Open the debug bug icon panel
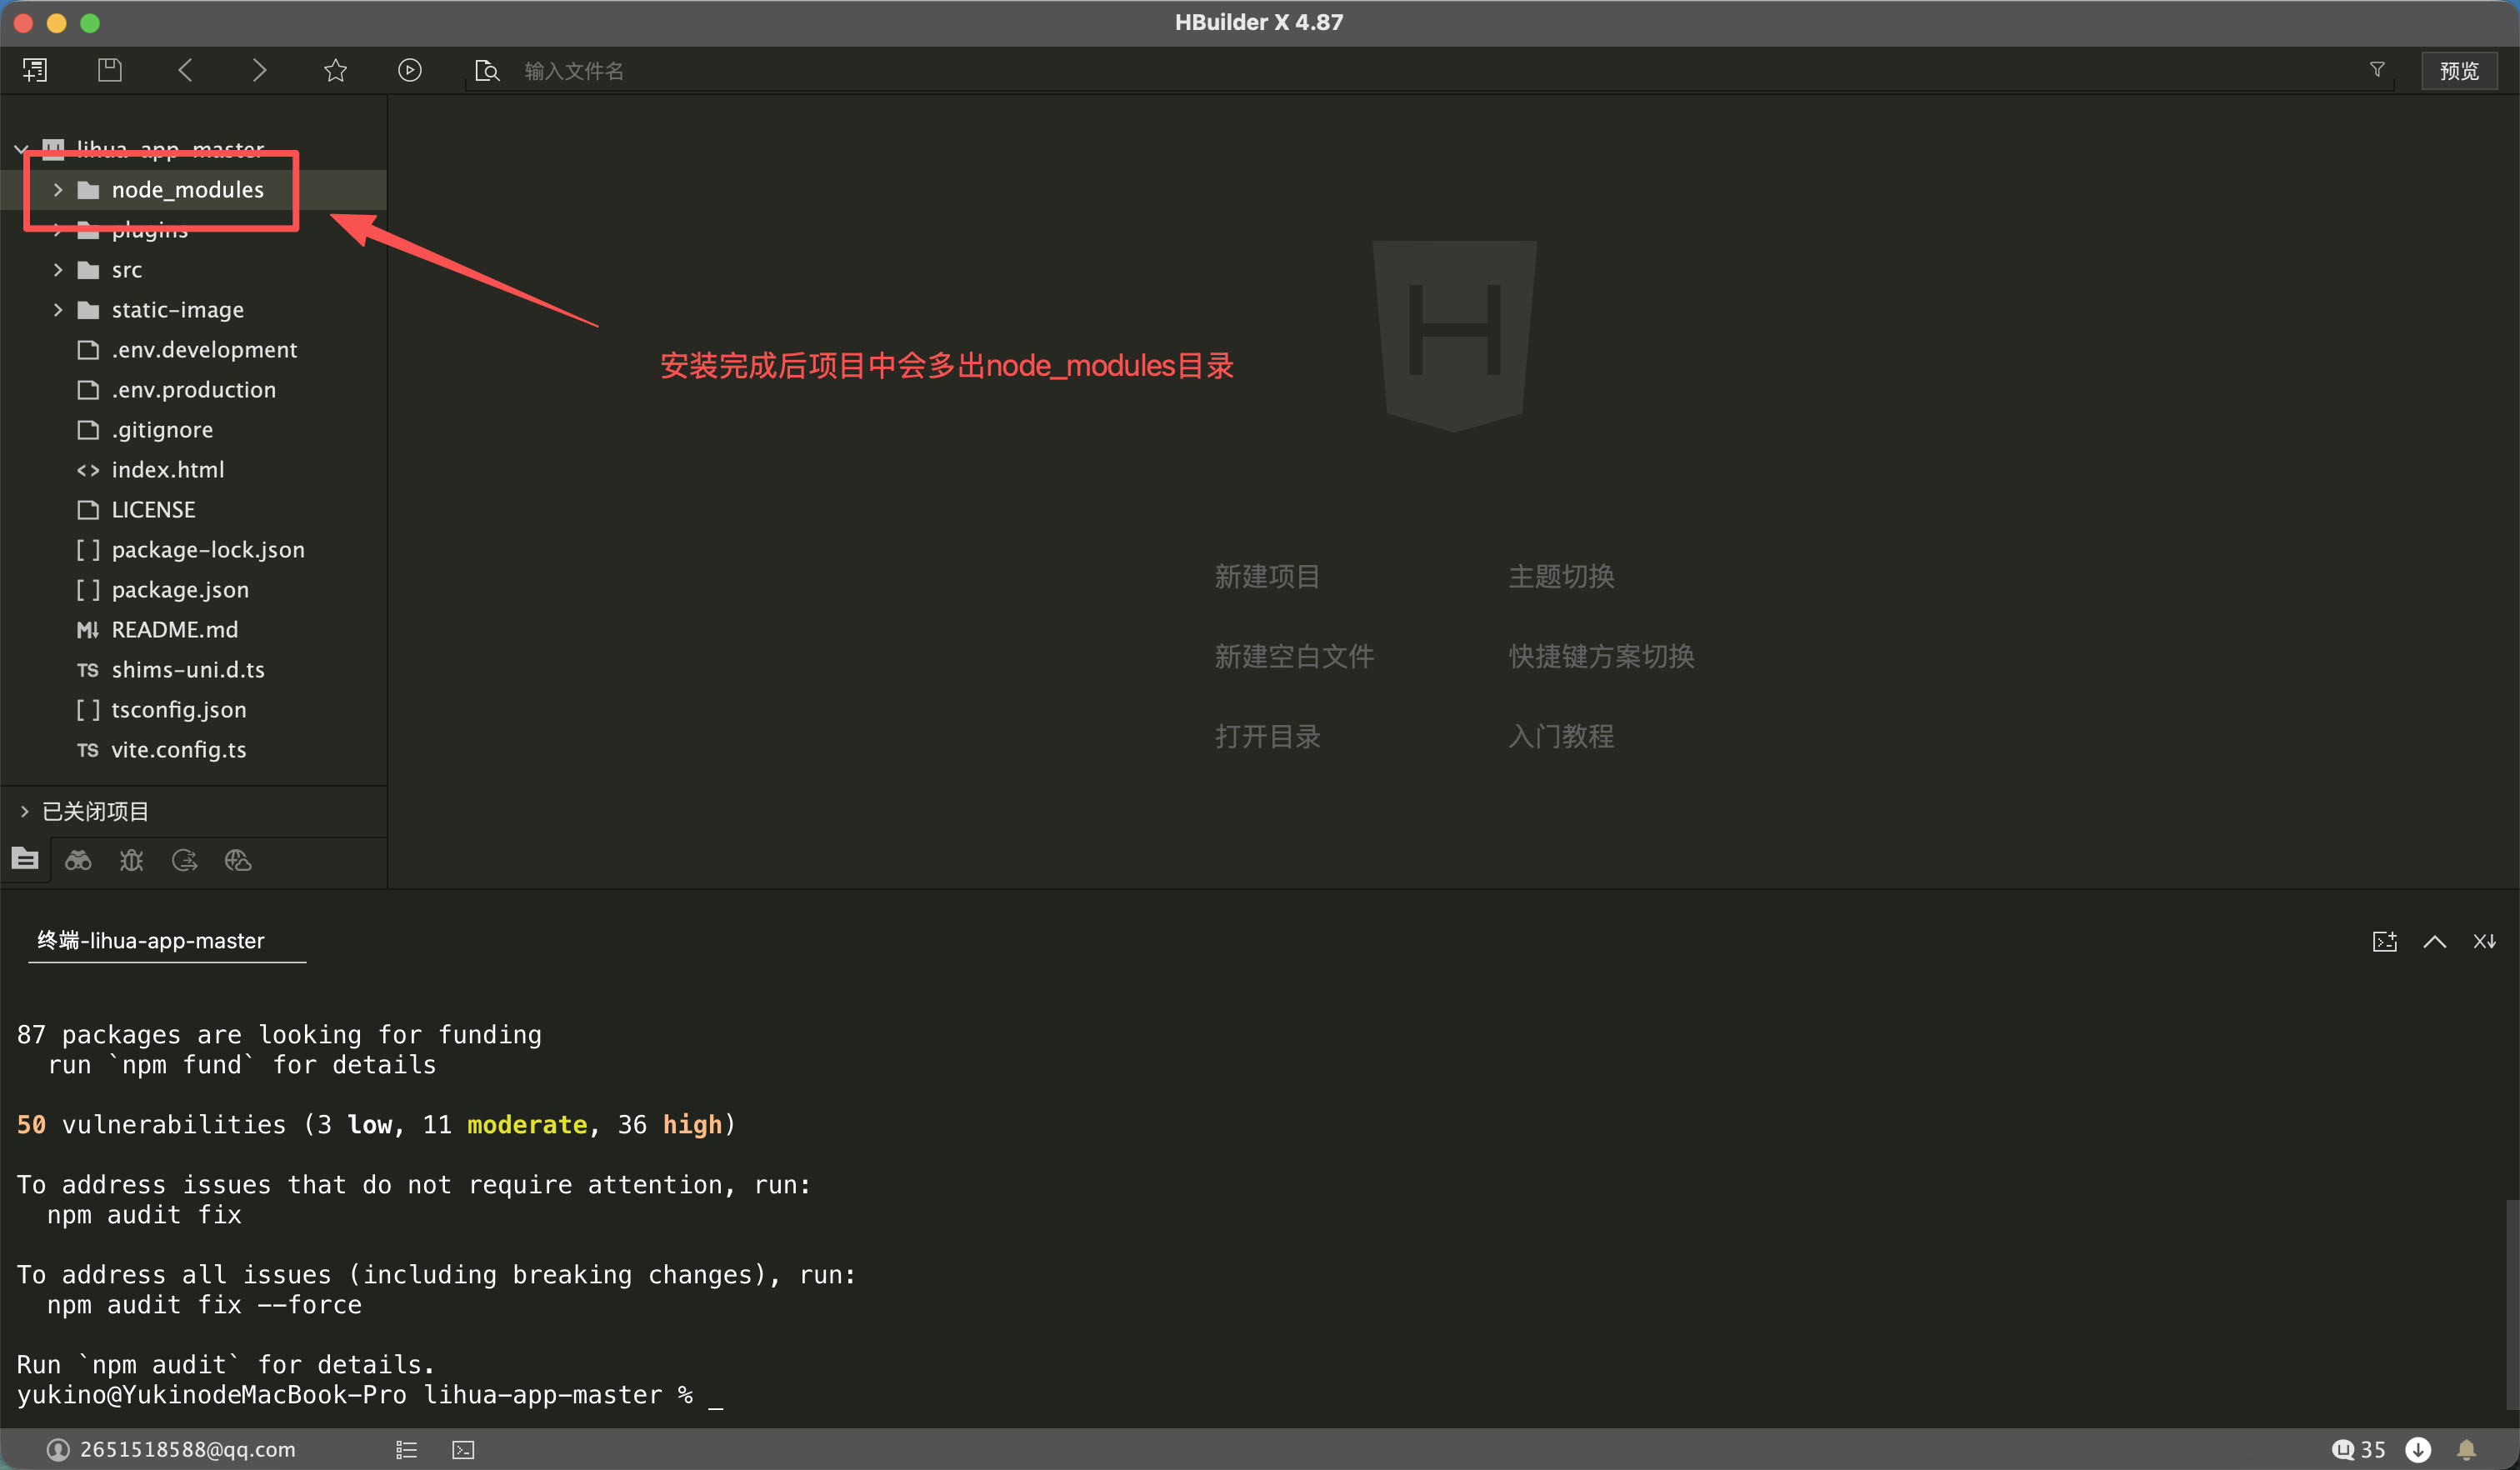2520x1470 pixels. tap(131, 860)
